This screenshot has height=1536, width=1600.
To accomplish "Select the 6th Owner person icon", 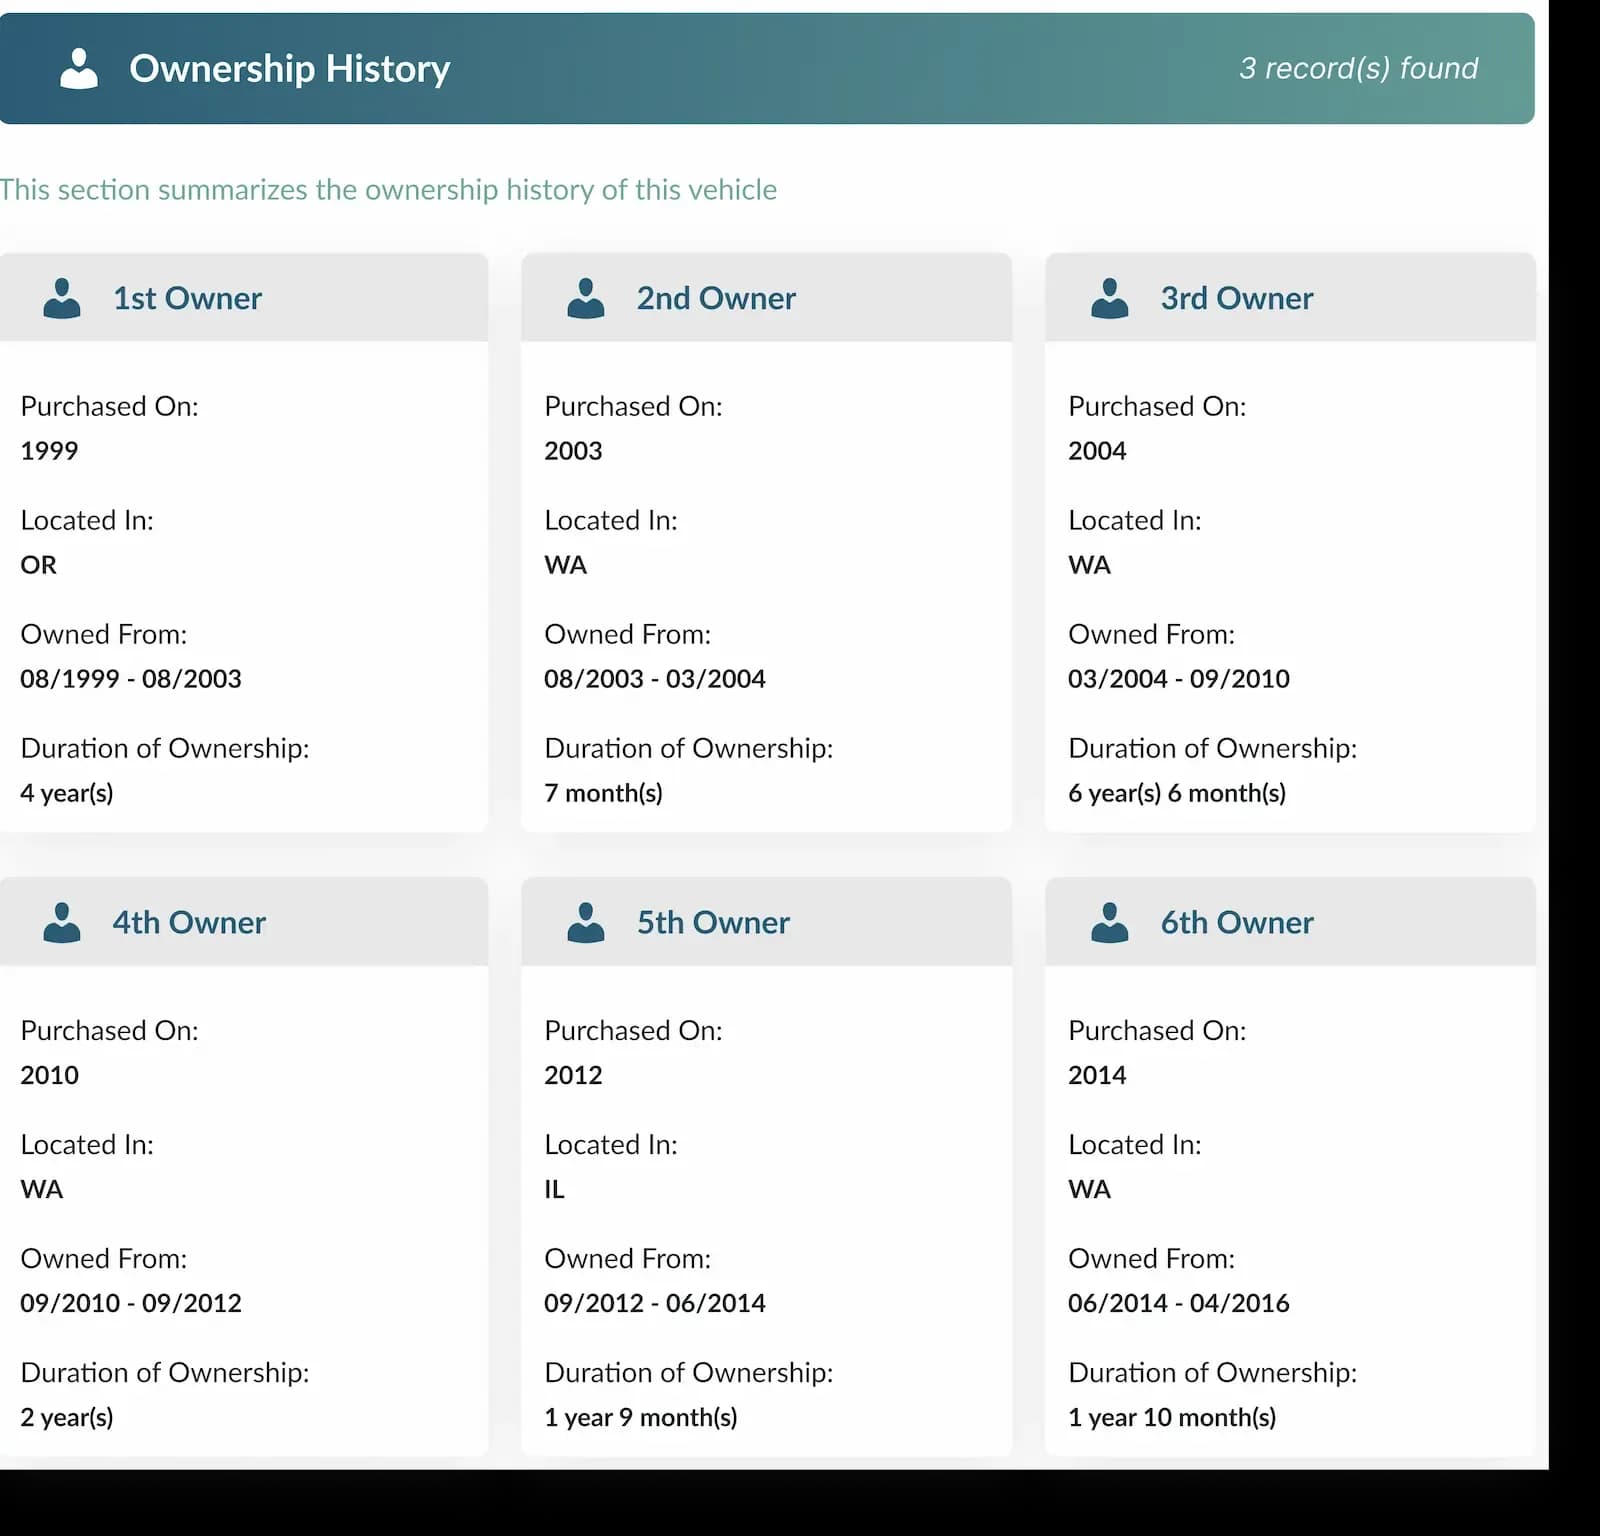I will [x=1110, y=921].
